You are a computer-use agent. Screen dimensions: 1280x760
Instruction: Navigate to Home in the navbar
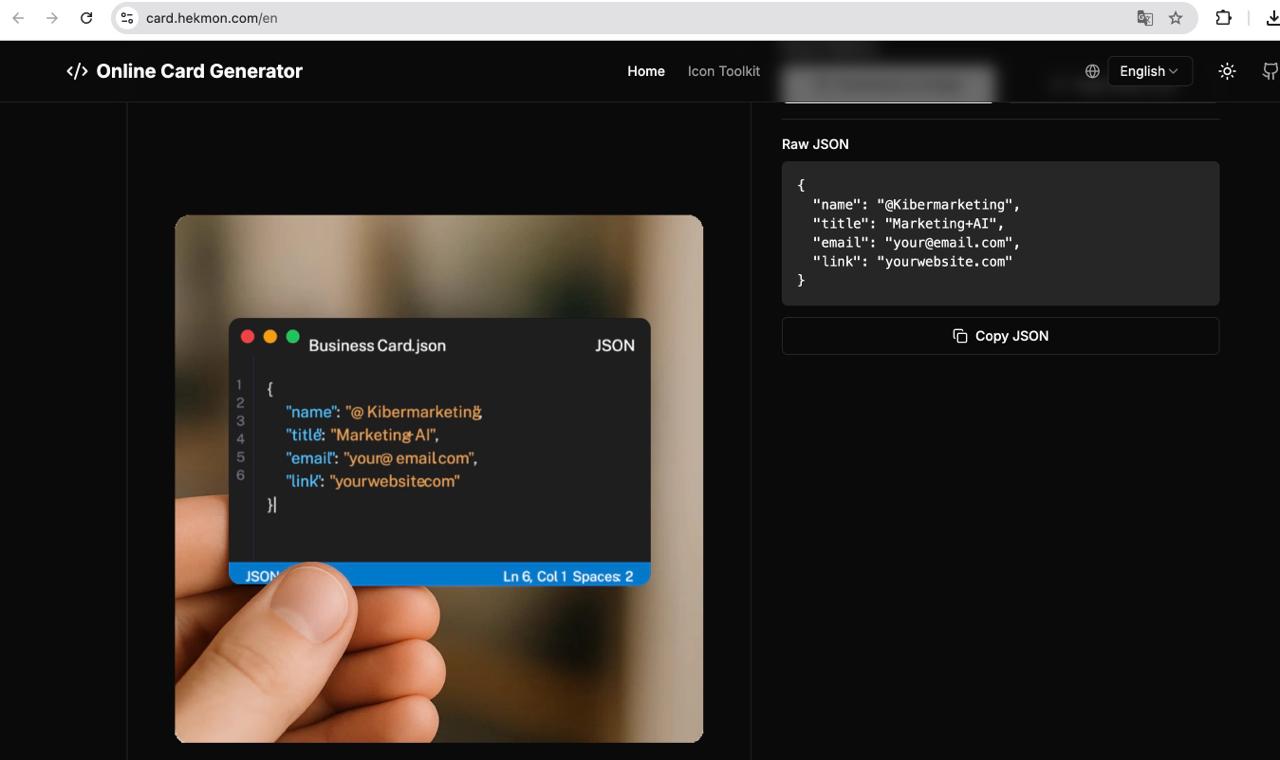pyautogui.click(x=646, y=71)
